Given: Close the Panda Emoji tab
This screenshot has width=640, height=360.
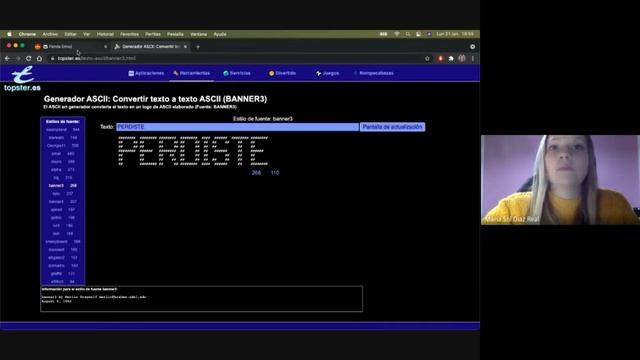Looking at the screenshot, I should pos(105,47).
